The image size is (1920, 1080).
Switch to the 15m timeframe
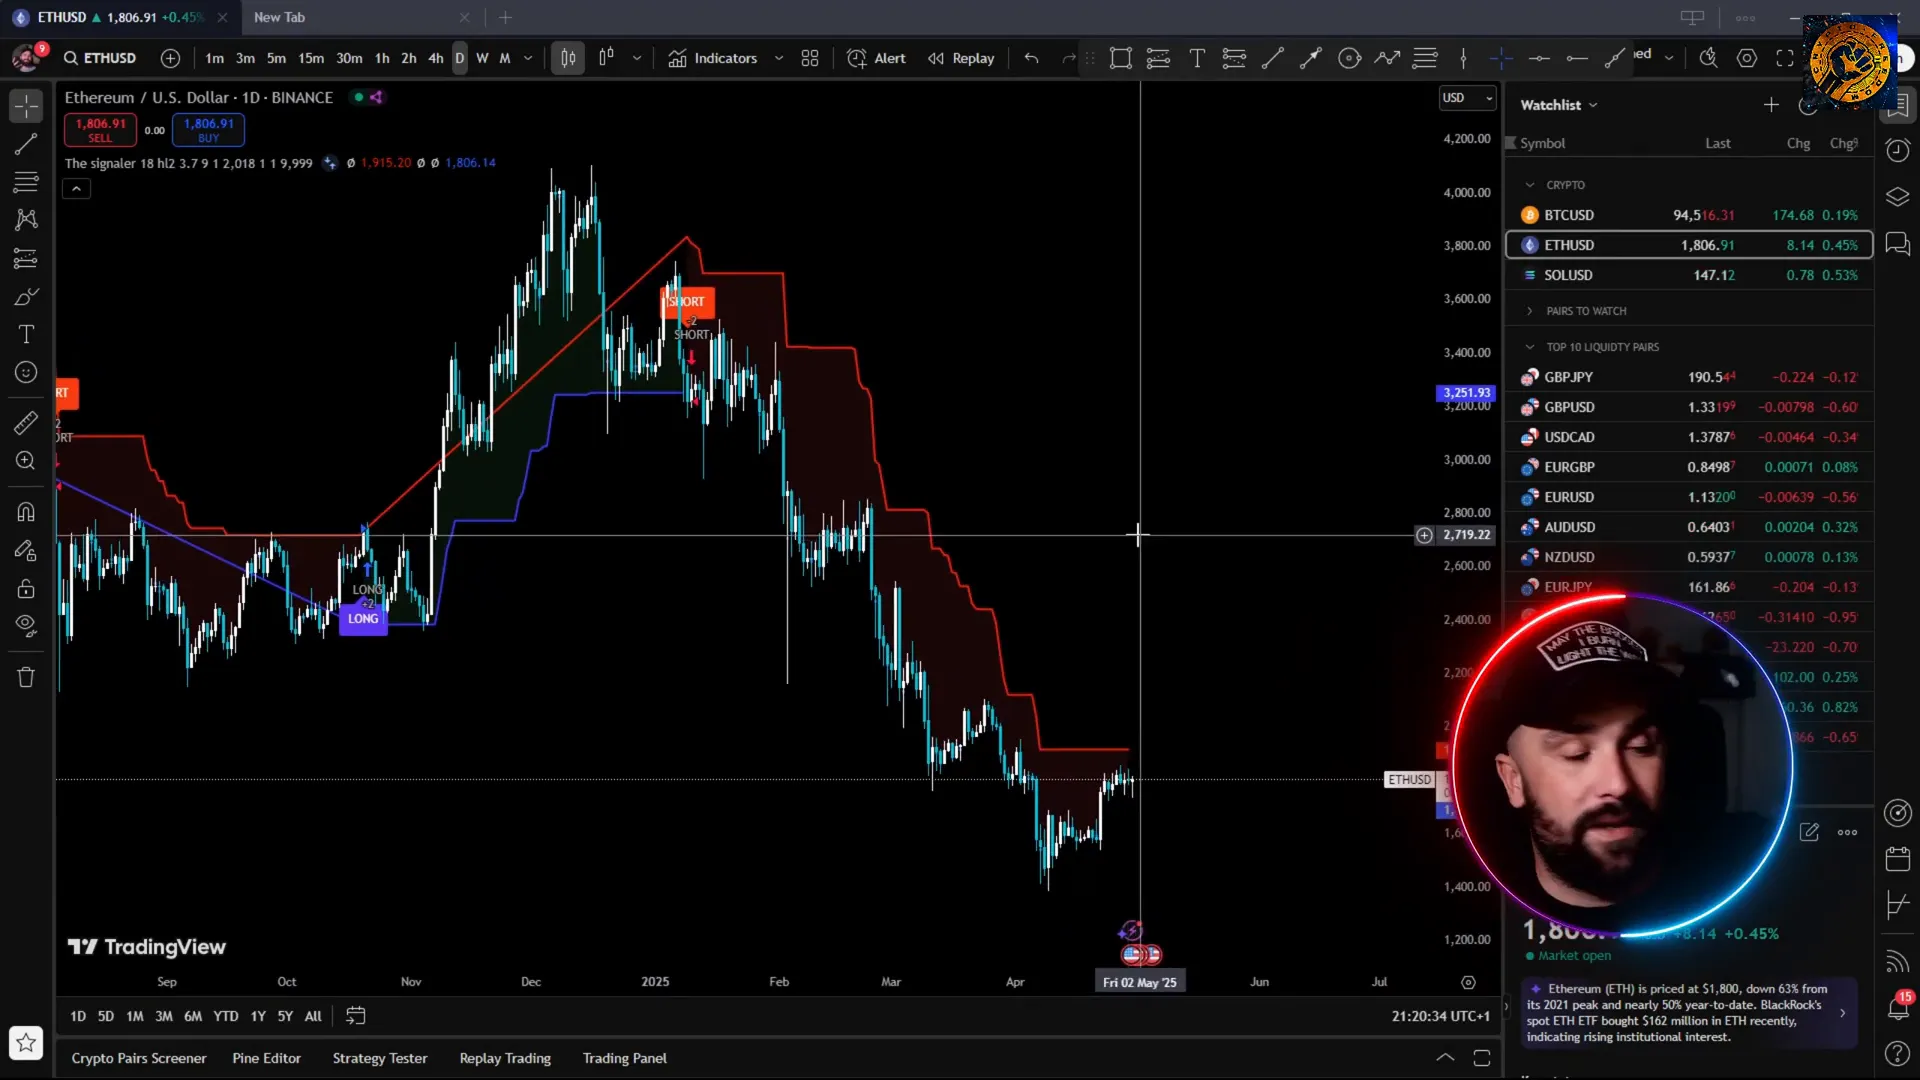coord(311,58)
